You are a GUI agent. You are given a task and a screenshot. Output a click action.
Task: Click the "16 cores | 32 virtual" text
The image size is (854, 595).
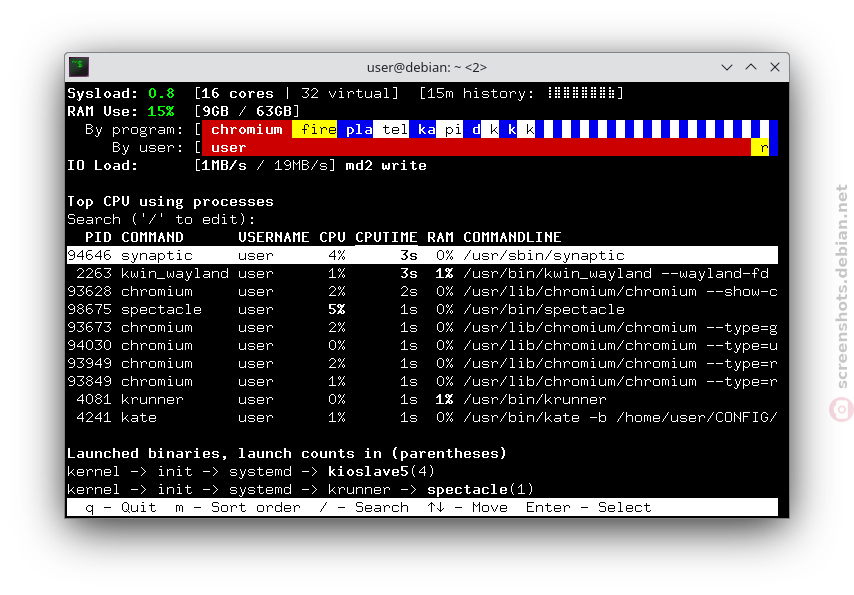(296, 93)
